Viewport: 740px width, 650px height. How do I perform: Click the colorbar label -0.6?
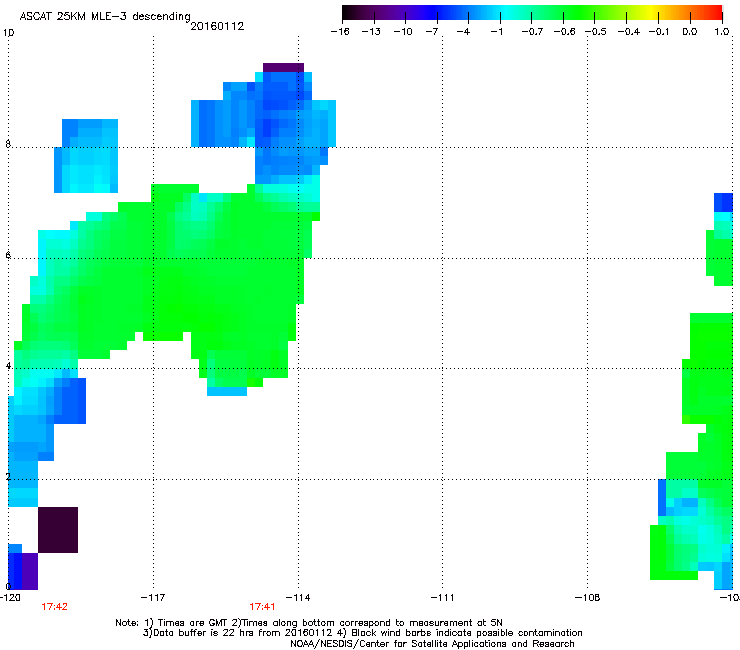pos(564,32)
